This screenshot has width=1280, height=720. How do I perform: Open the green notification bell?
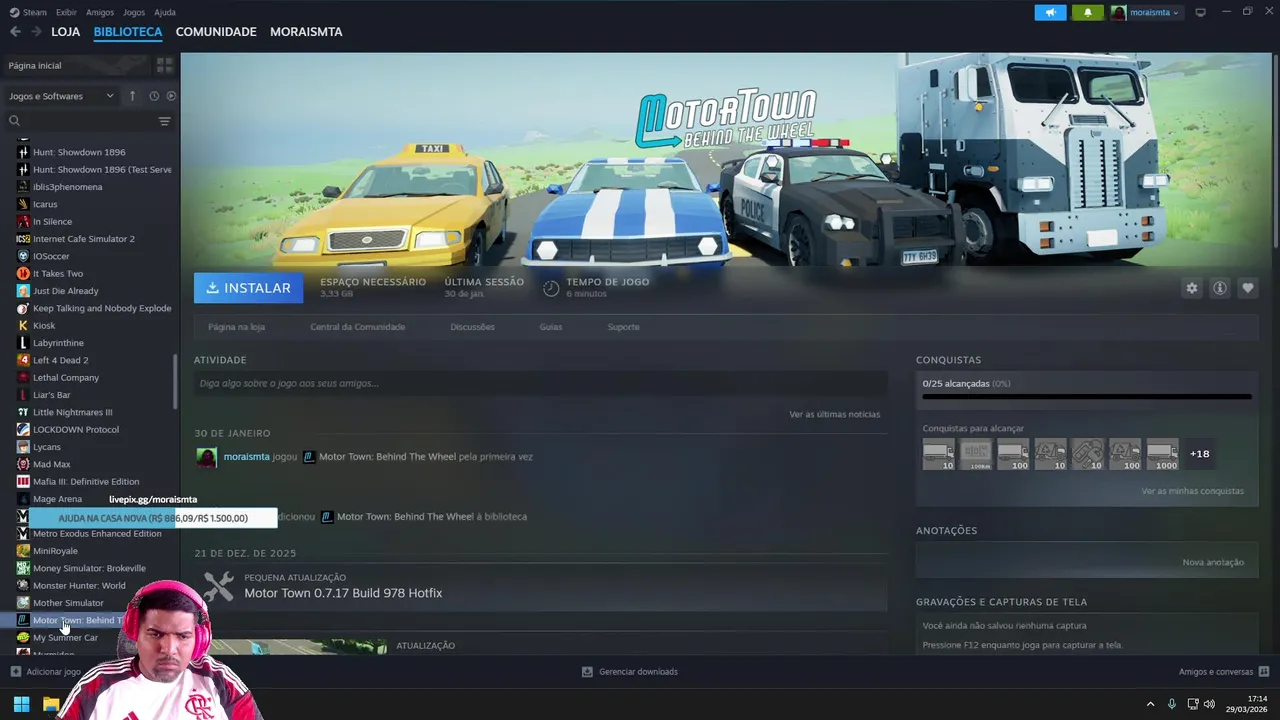pos(1088,12)
